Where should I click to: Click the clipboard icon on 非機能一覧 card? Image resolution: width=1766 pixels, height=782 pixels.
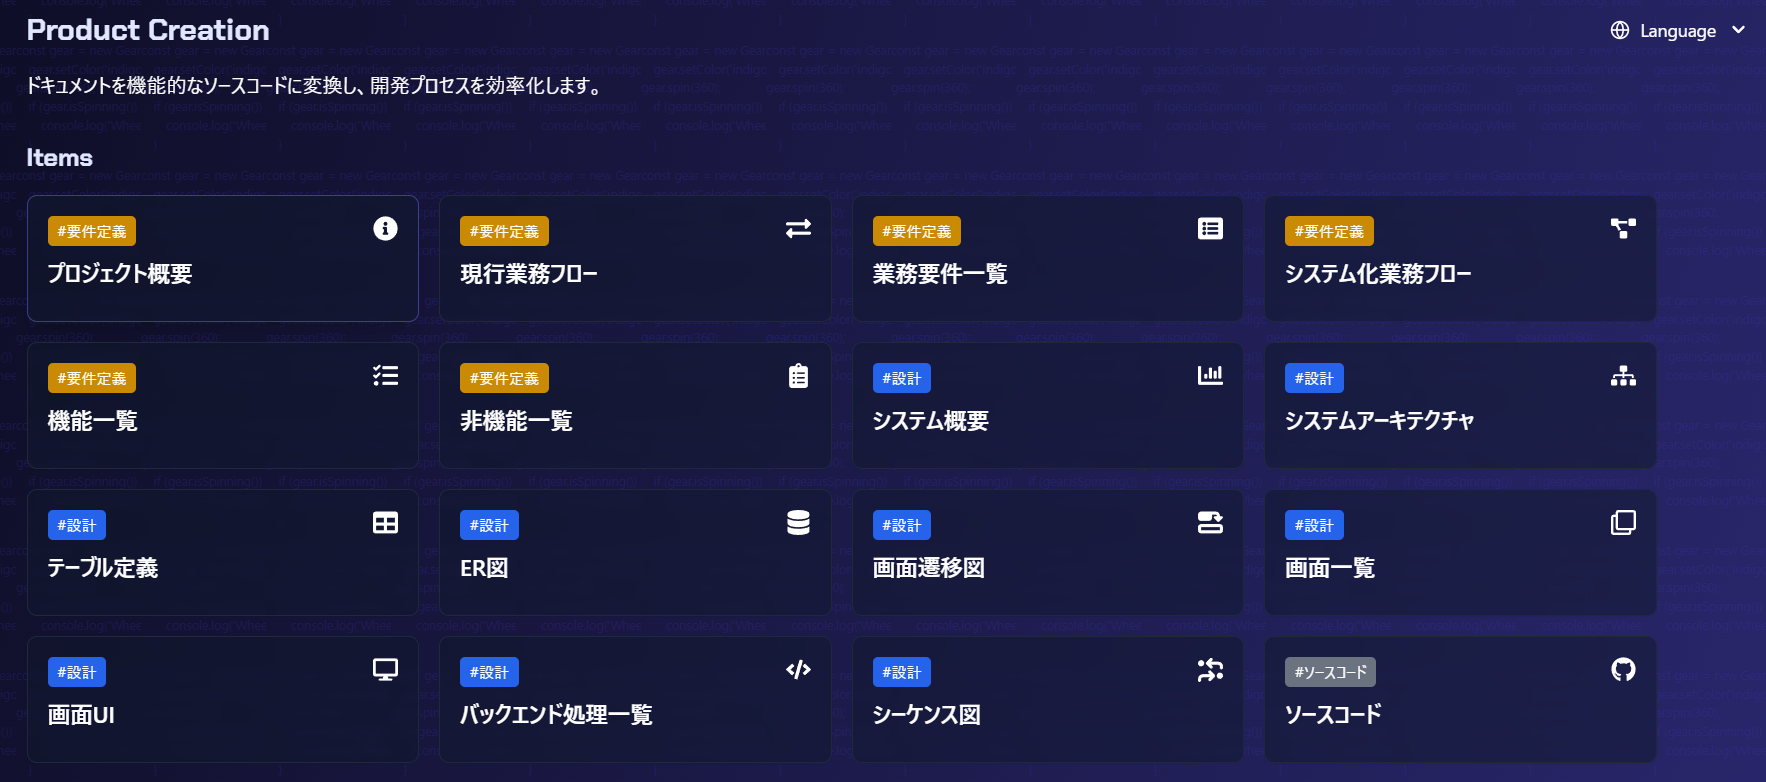tap(798, 376)
